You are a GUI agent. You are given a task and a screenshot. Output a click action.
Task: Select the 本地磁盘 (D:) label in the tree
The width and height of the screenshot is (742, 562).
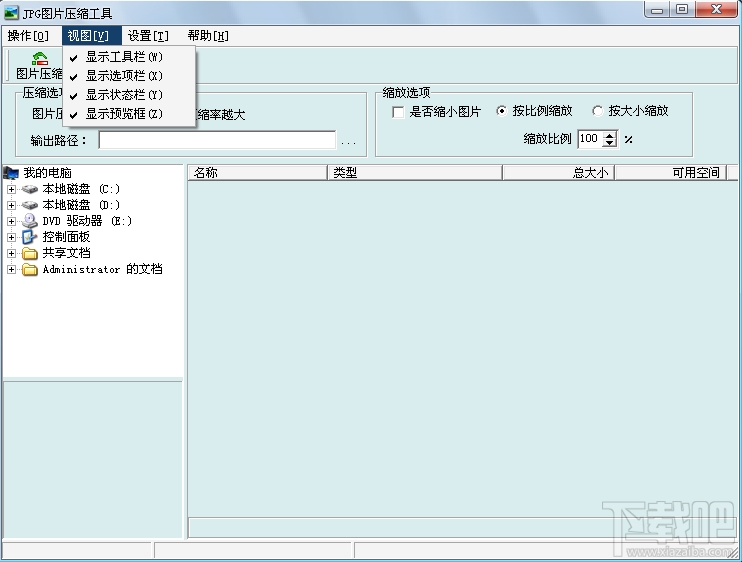[x=81, y=205]
